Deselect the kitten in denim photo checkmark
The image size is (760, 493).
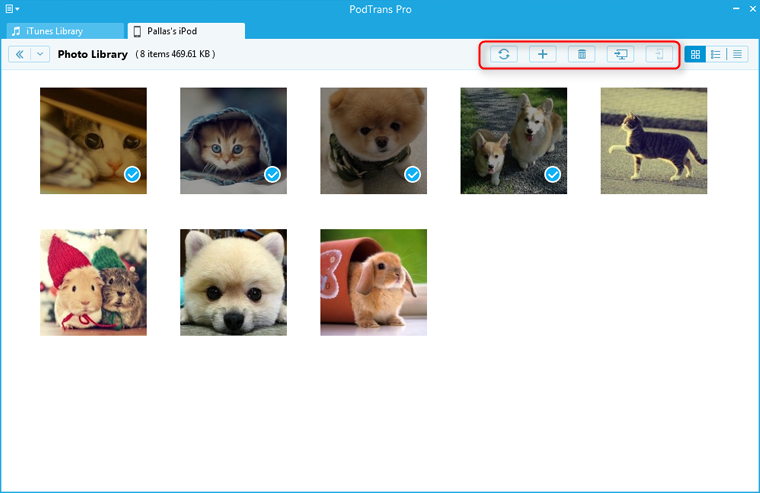pos(273,175)
